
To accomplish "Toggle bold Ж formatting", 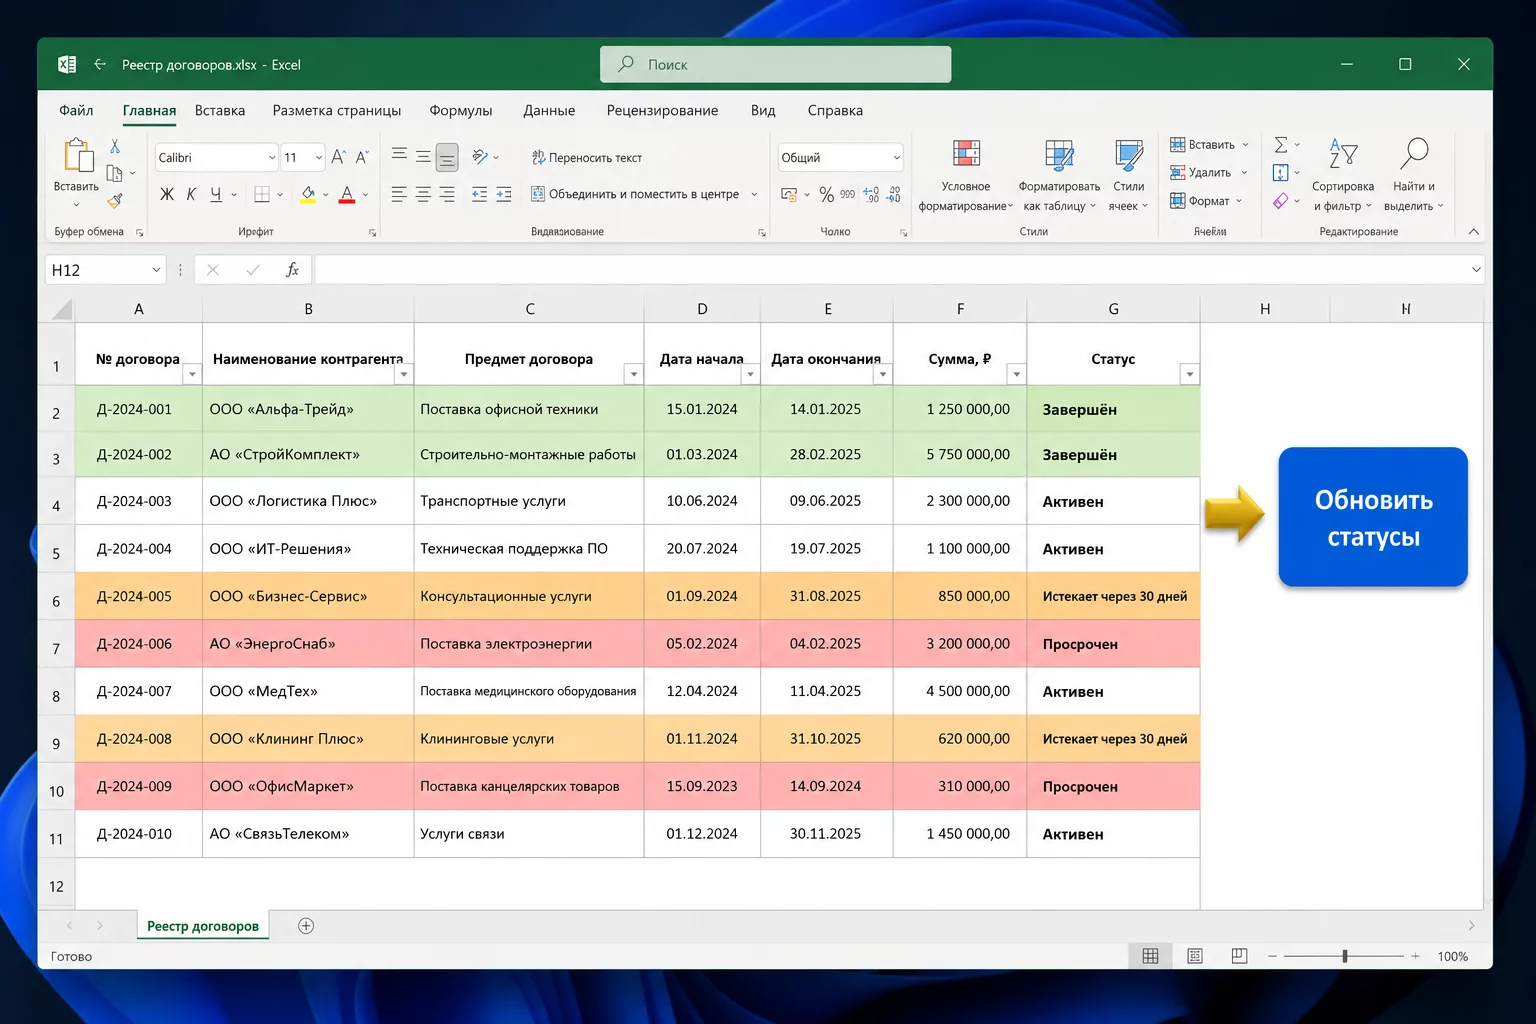I will click(167, 194).
